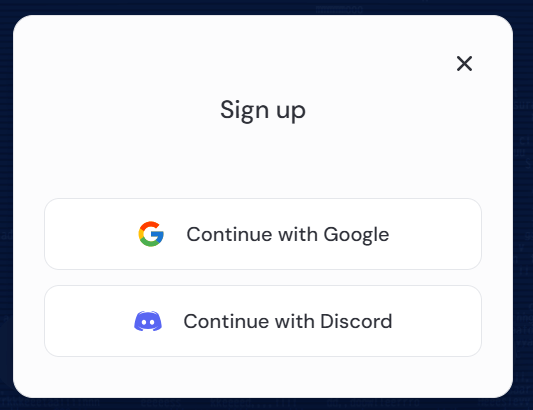Close the Sign up dialog

click(x=464, y=64)
